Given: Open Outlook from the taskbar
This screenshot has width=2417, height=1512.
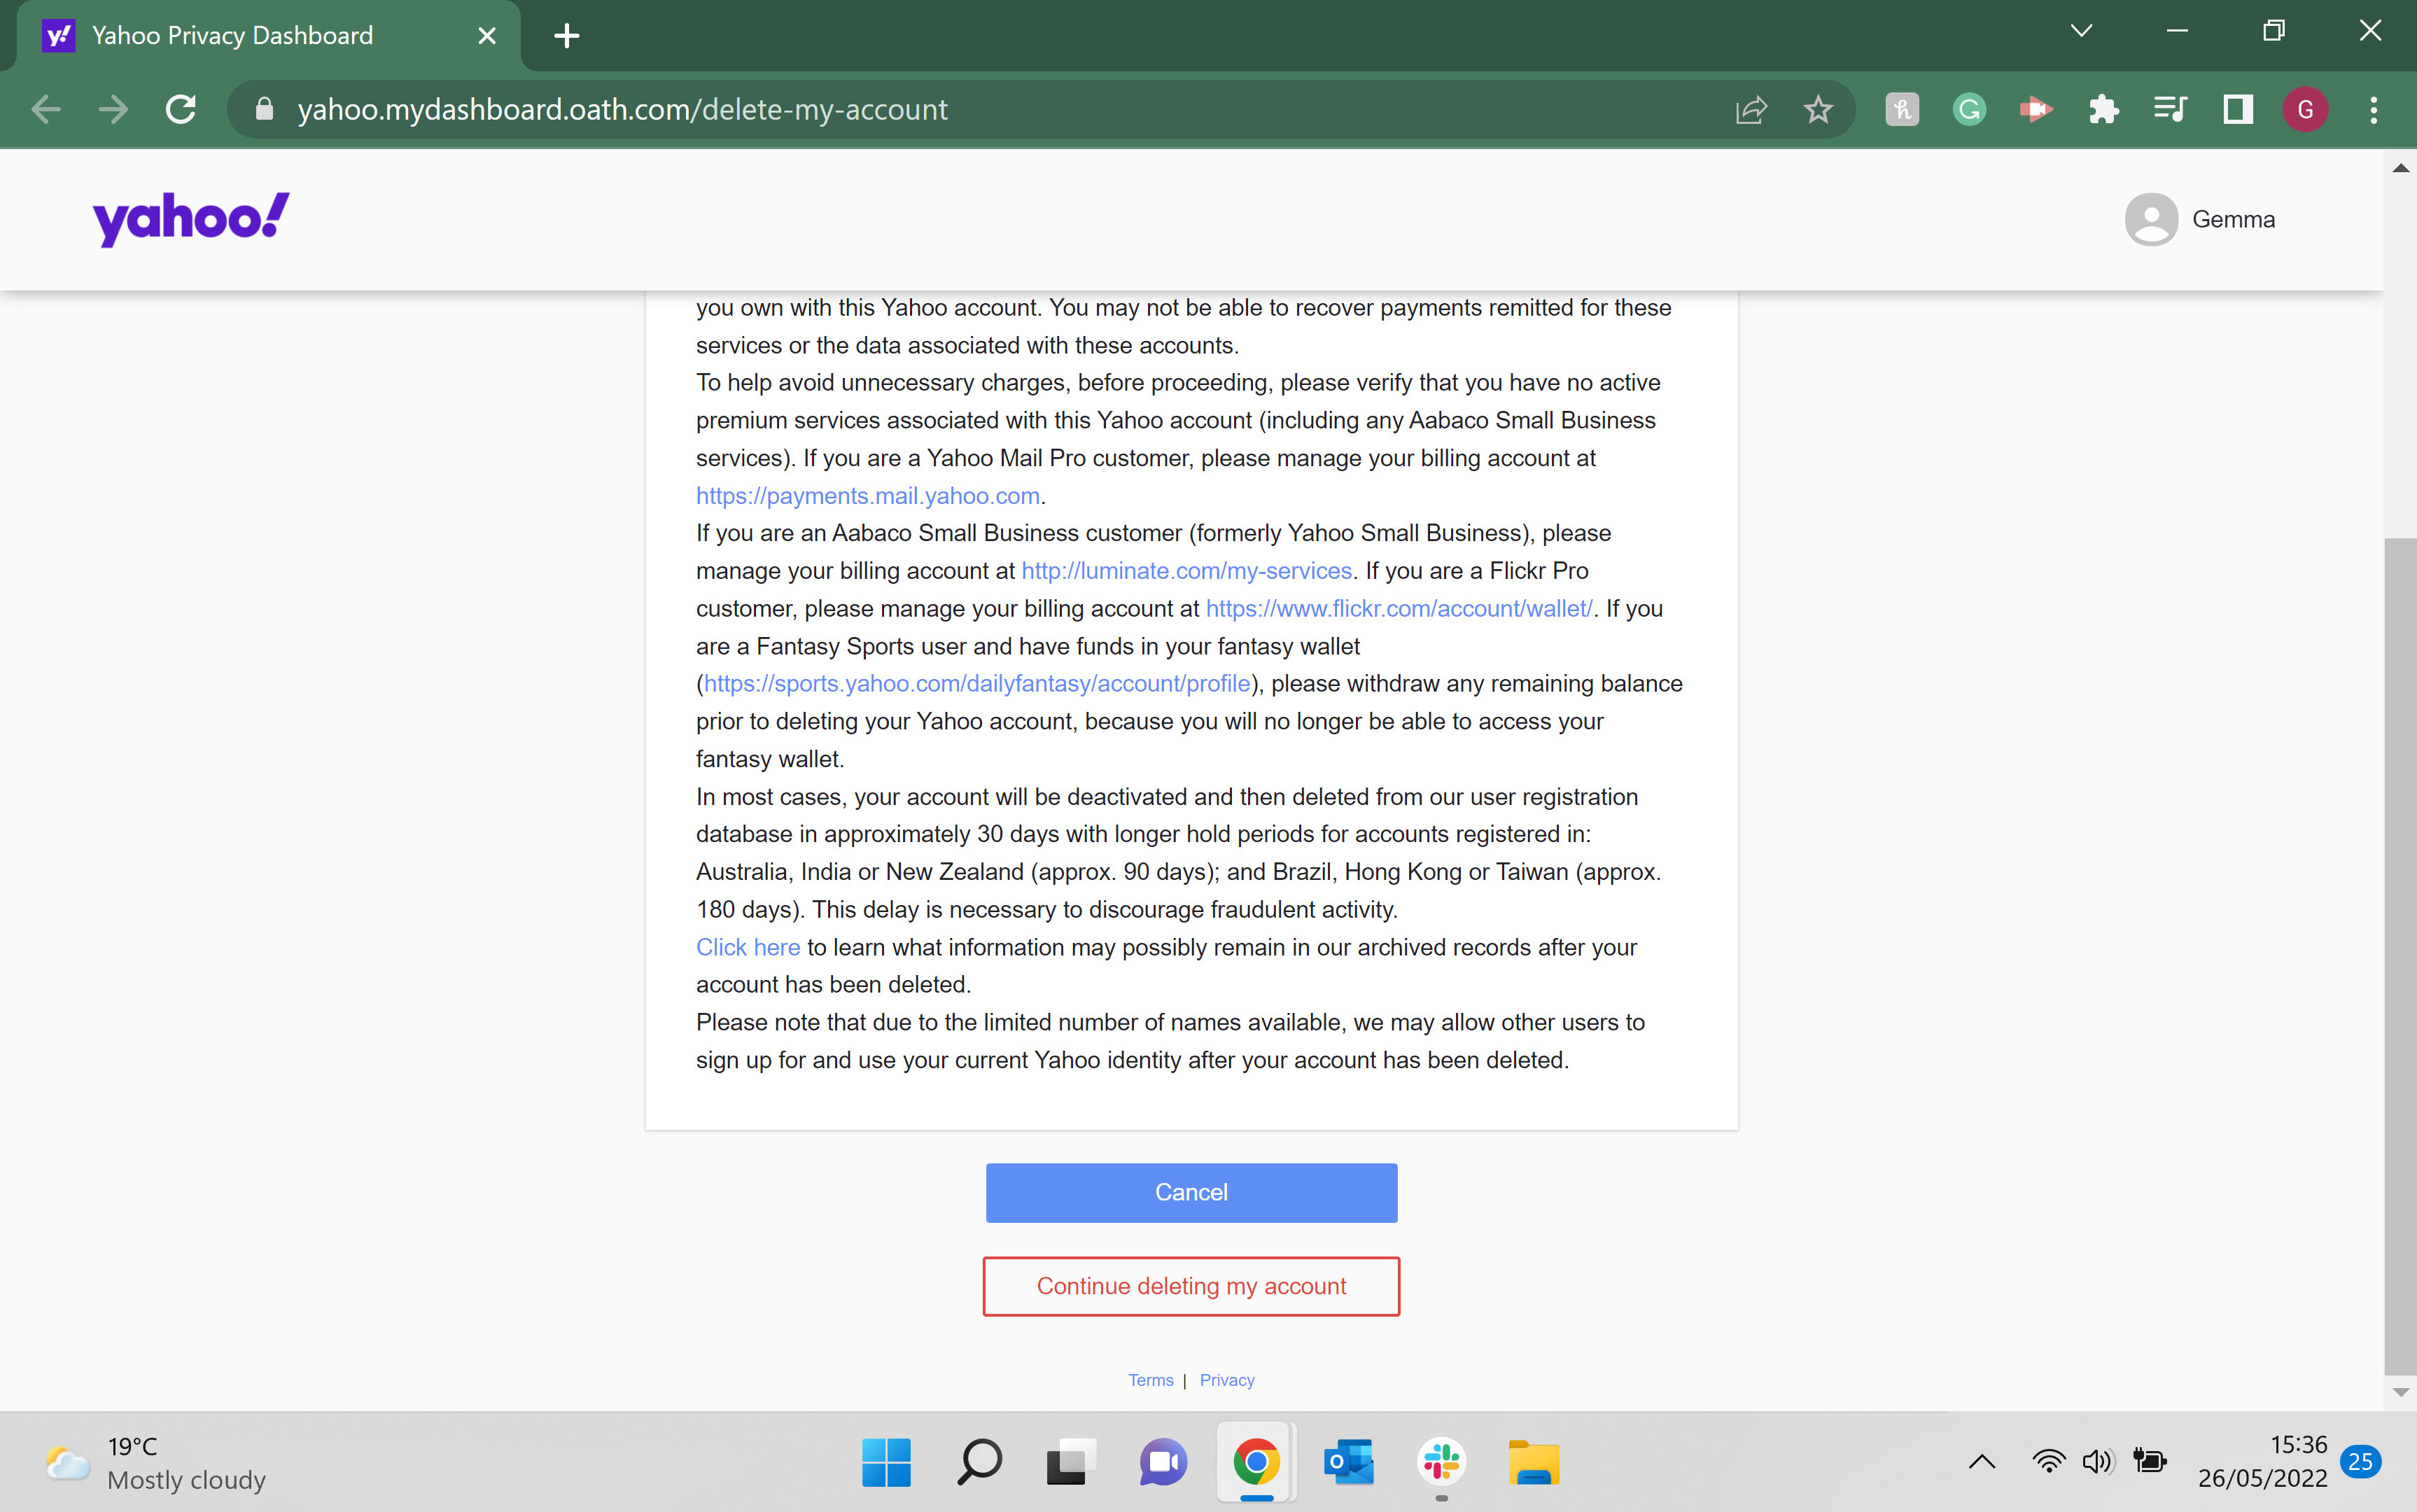Looking at the screenshot, I should (x=1348, y=1462).
